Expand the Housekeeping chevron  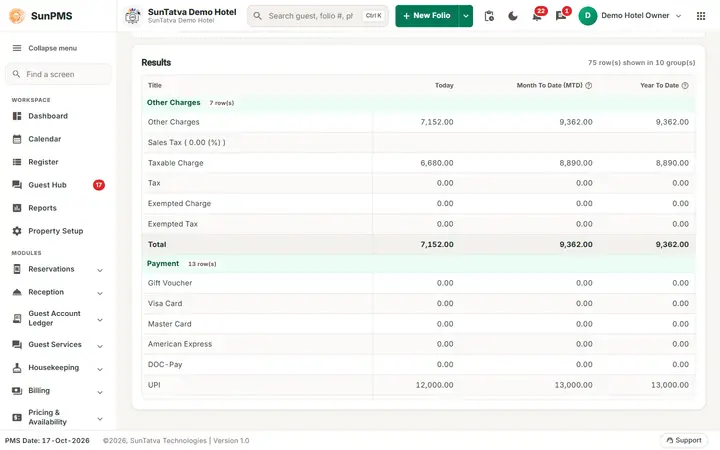[100, 369]
